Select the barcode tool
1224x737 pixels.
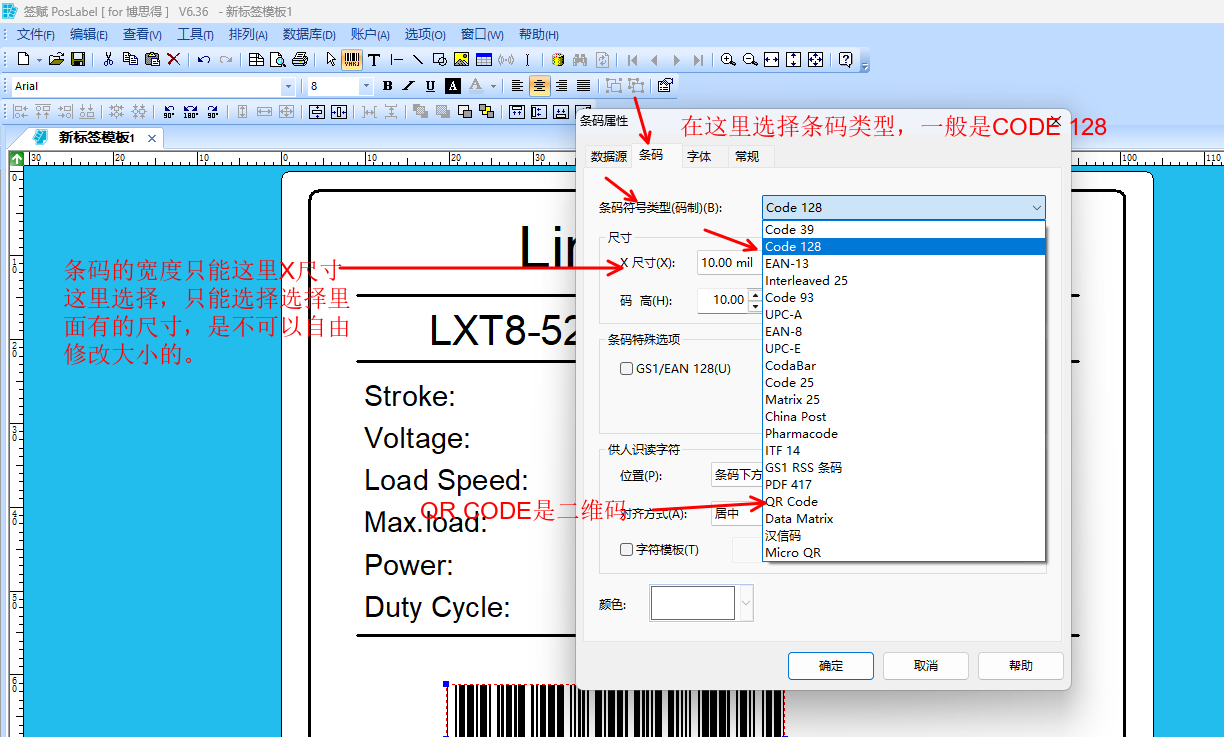352,60
